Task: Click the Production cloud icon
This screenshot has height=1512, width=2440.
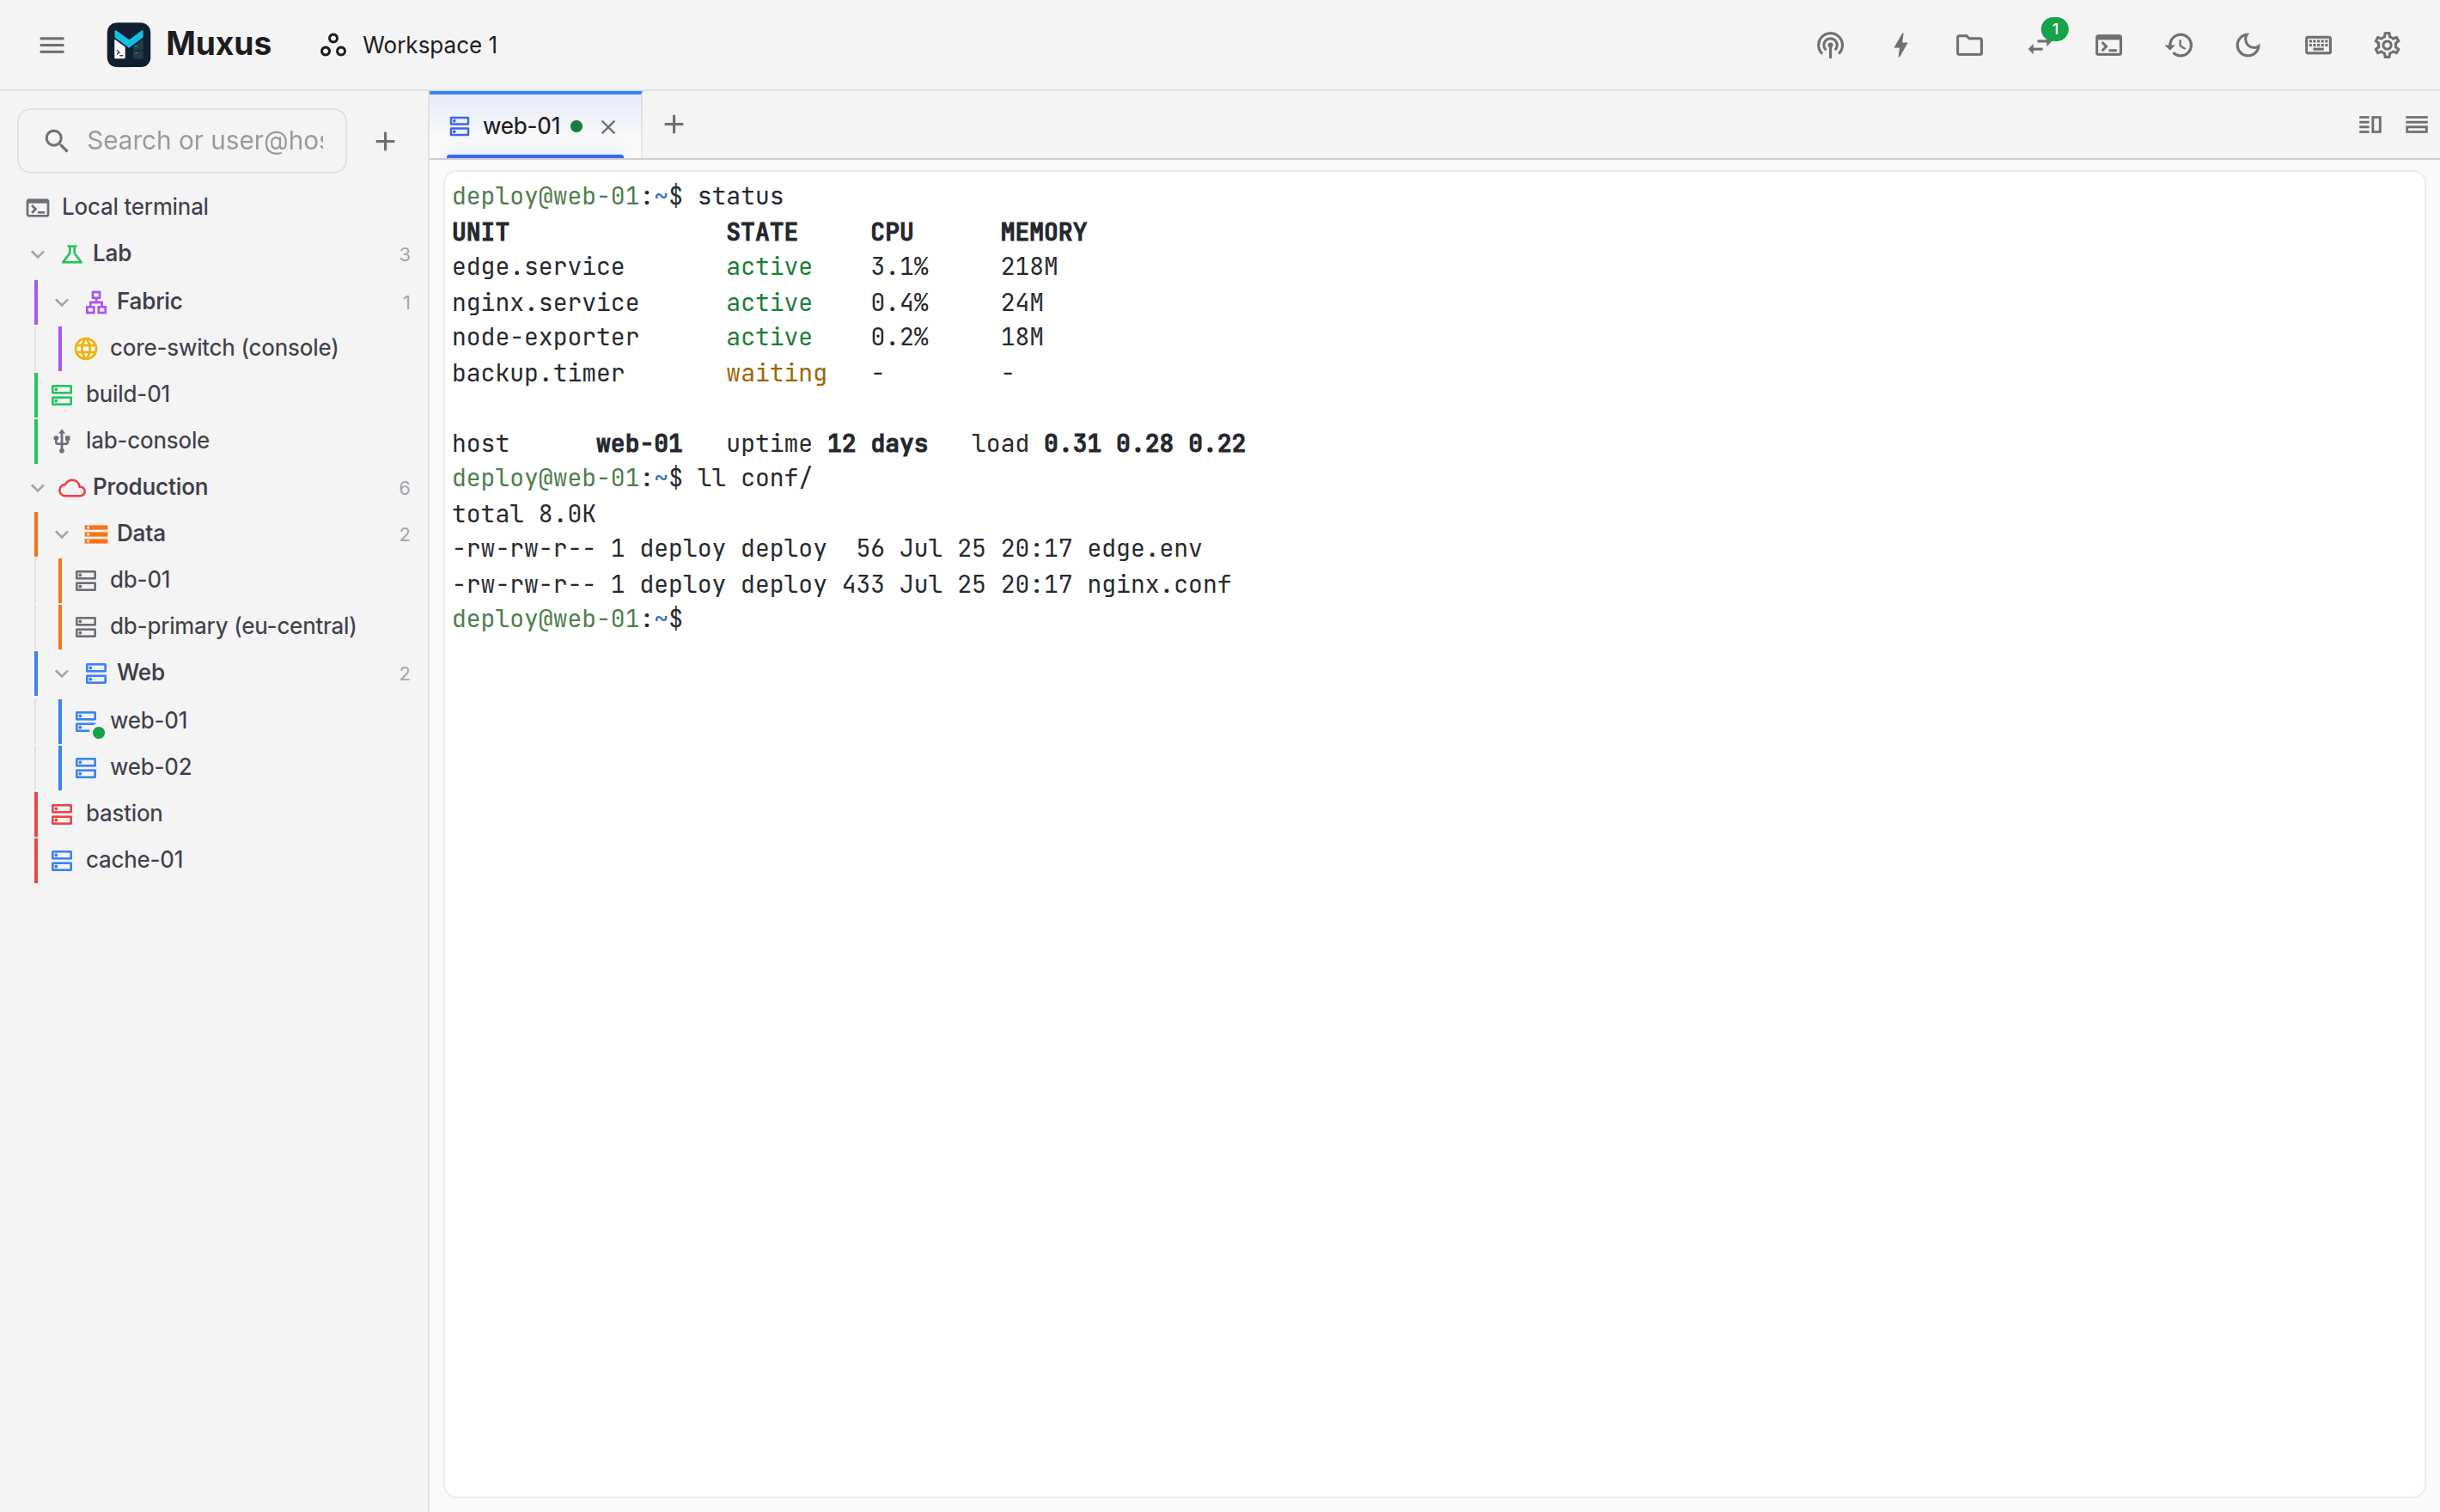Action: 72,488
